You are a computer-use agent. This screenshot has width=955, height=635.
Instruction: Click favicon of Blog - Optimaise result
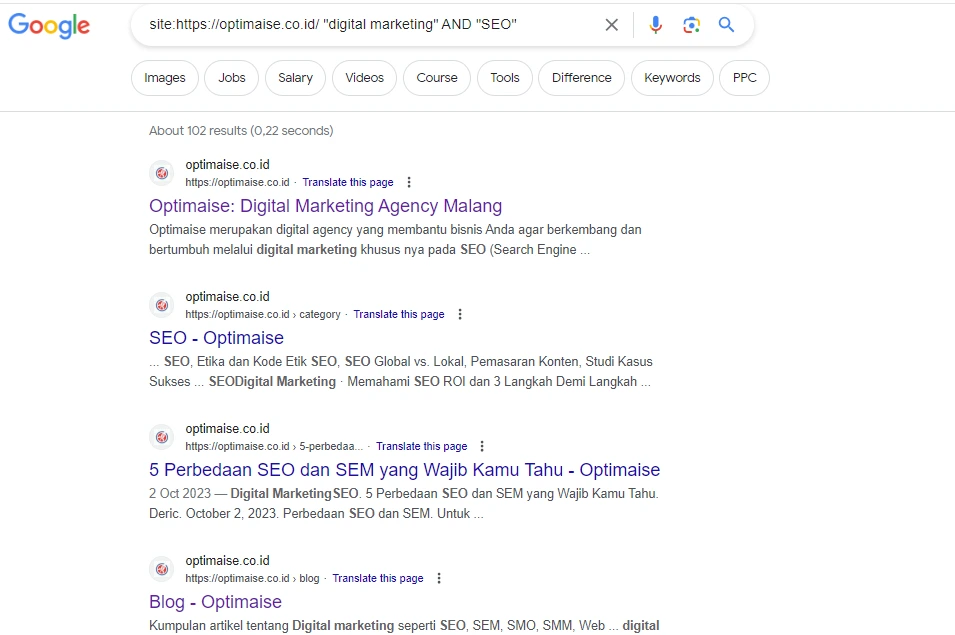pyautogui.click(x=162, y=570)
